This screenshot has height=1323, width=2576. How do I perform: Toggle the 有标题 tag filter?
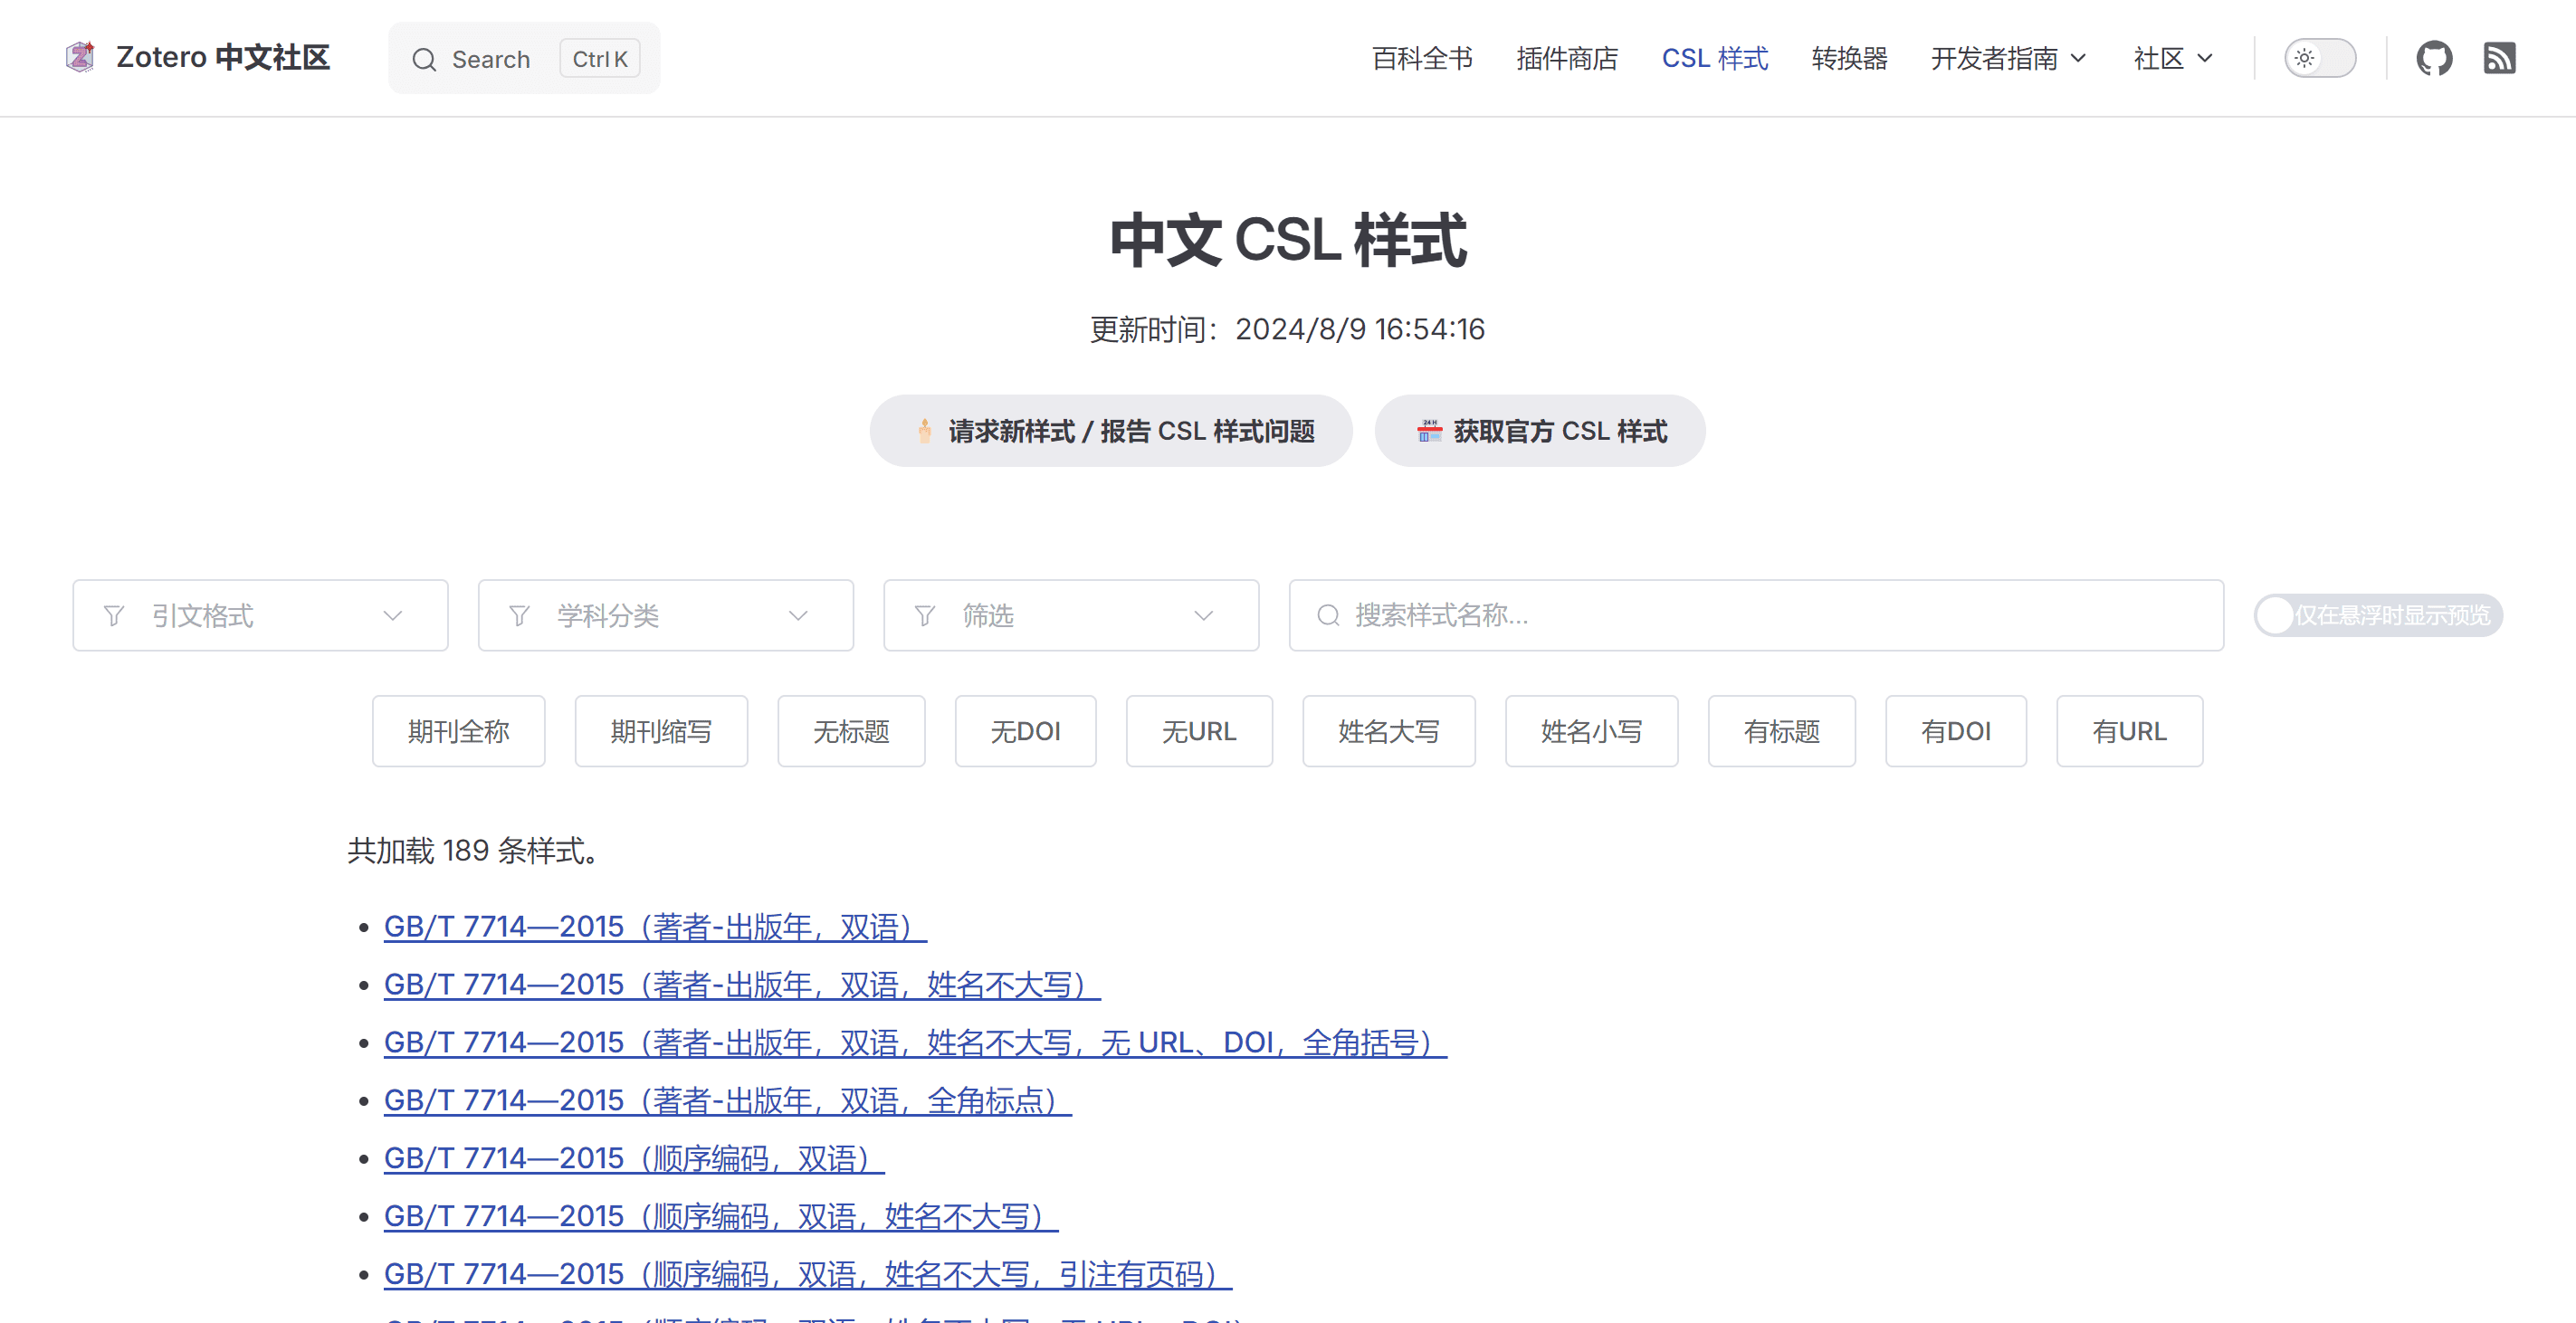coord(1782,731)
